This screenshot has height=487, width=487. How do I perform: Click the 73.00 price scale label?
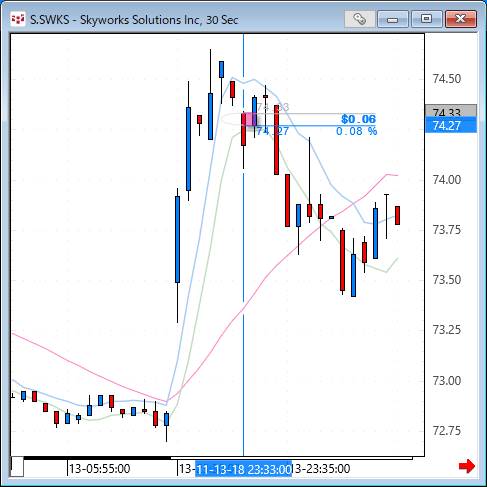point(447,381)
